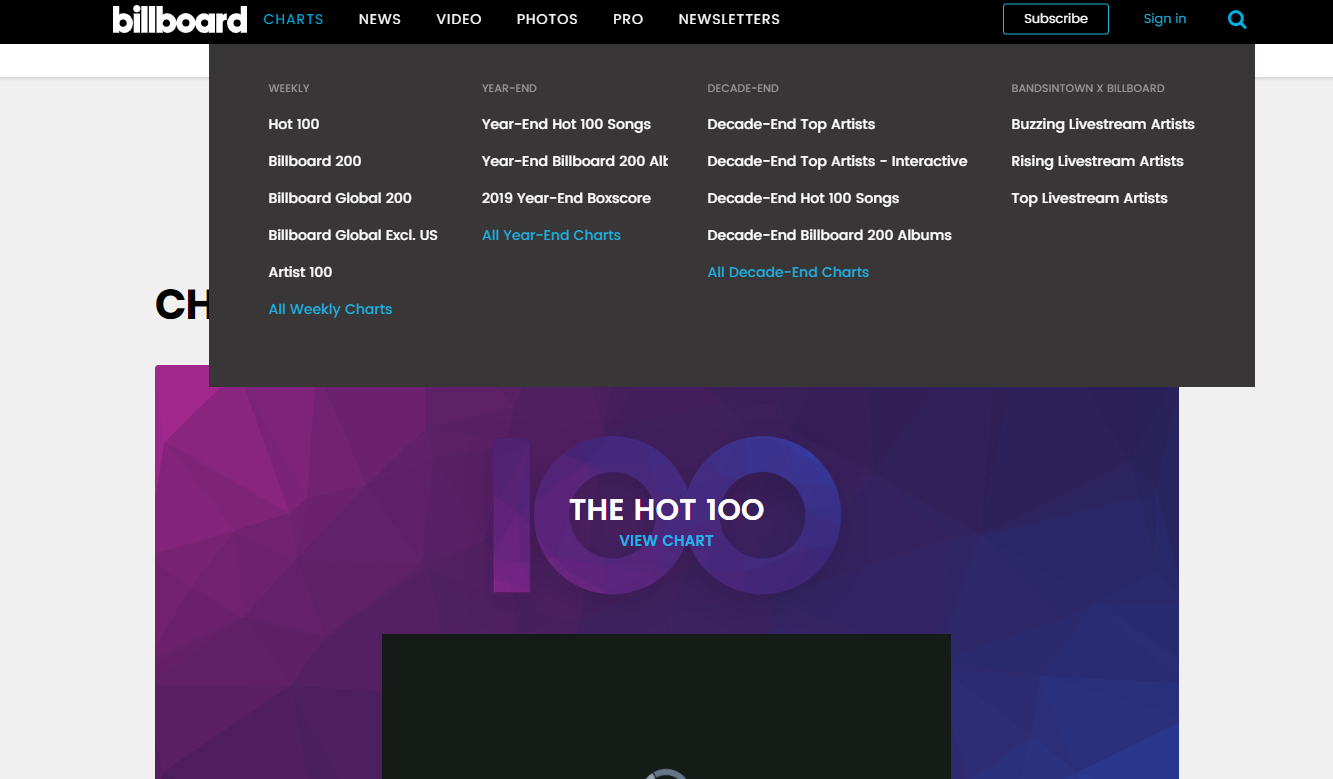This screenshot has width=1333, height=779.
Task: Open Decade-End Top Artists - Interactive
Action: [837, 161]
